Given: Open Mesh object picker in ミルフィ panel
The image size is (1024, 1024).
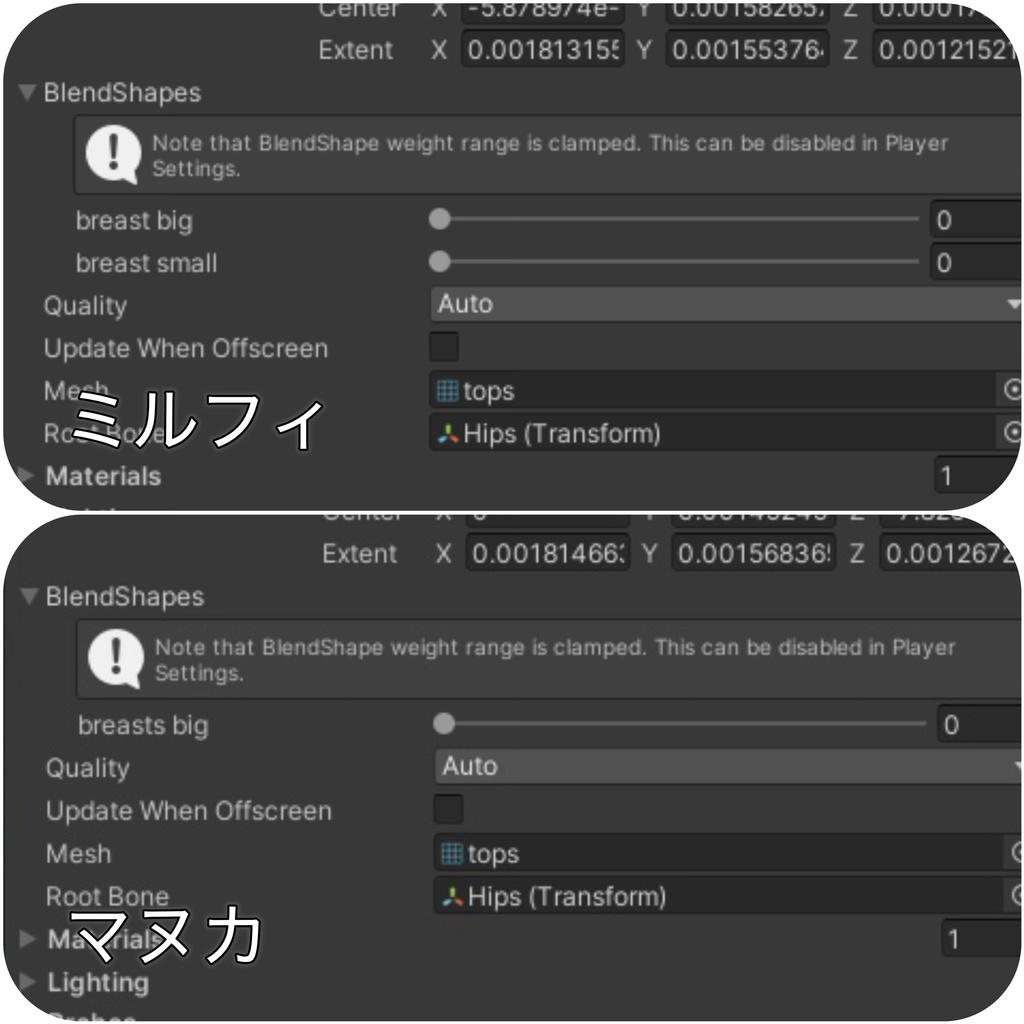Looking at the screenshot, I should tap(1012, 391).
